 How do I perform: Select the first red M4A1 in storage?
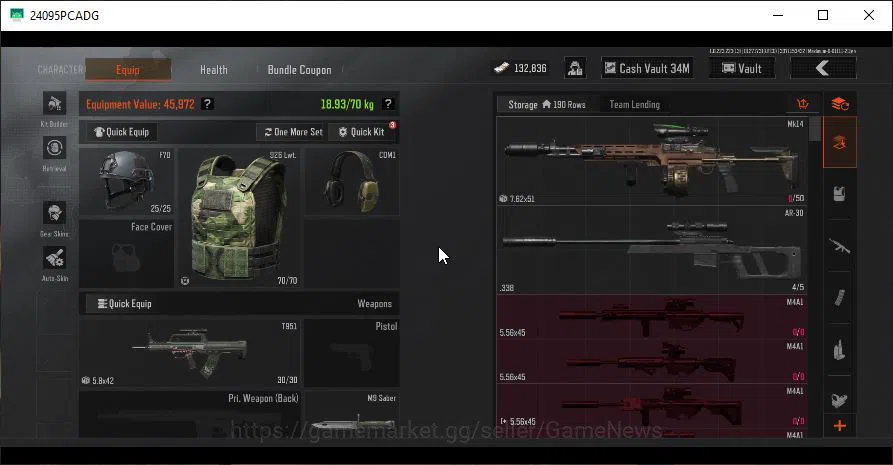(x=652, y=317)
